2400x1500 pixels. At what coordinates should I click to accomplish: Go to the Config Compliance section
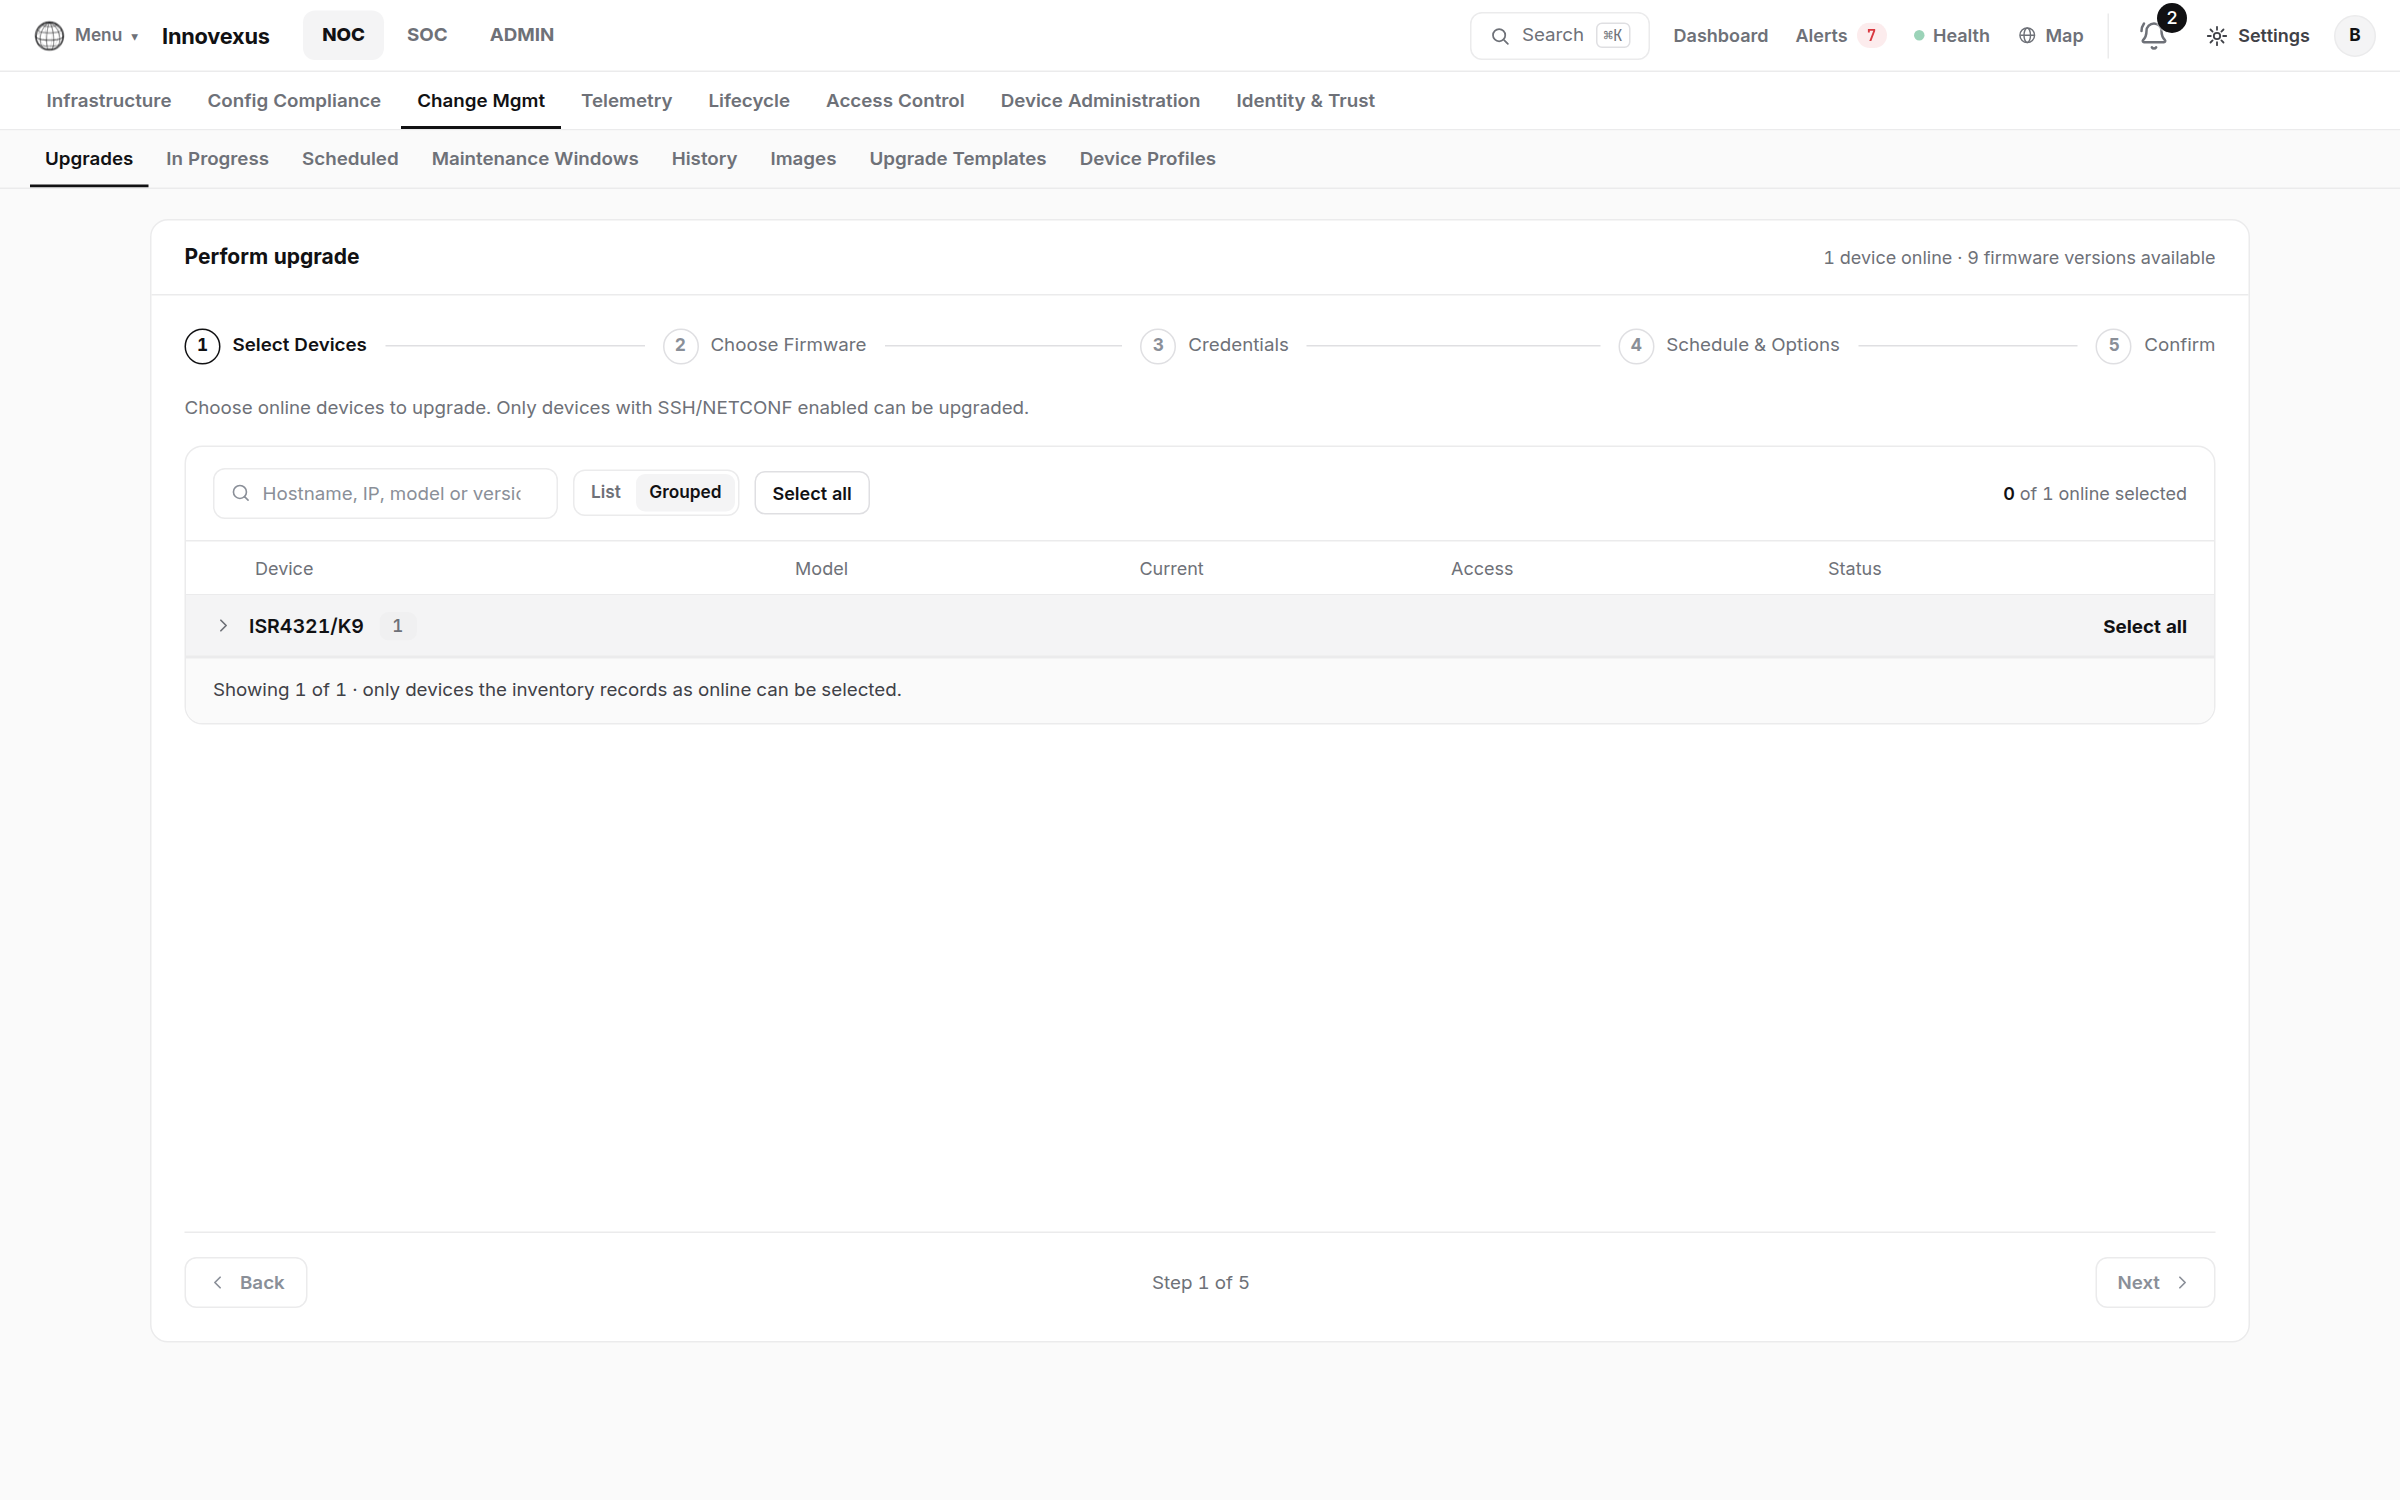(294, 101)
